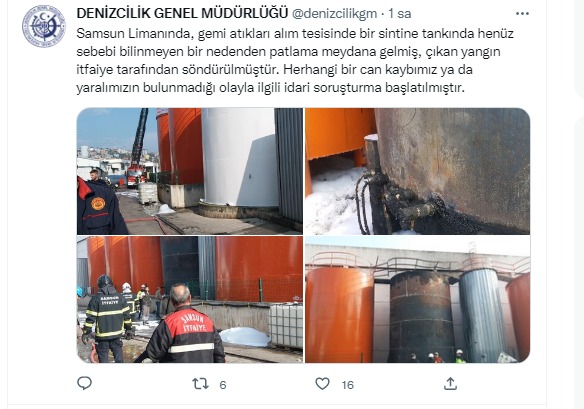Image resolution: width=584 pixels, height=409 pixels.
Task: Open the photo of Samsun İtfaiye firefighters
Action: (x=190, y=299)
